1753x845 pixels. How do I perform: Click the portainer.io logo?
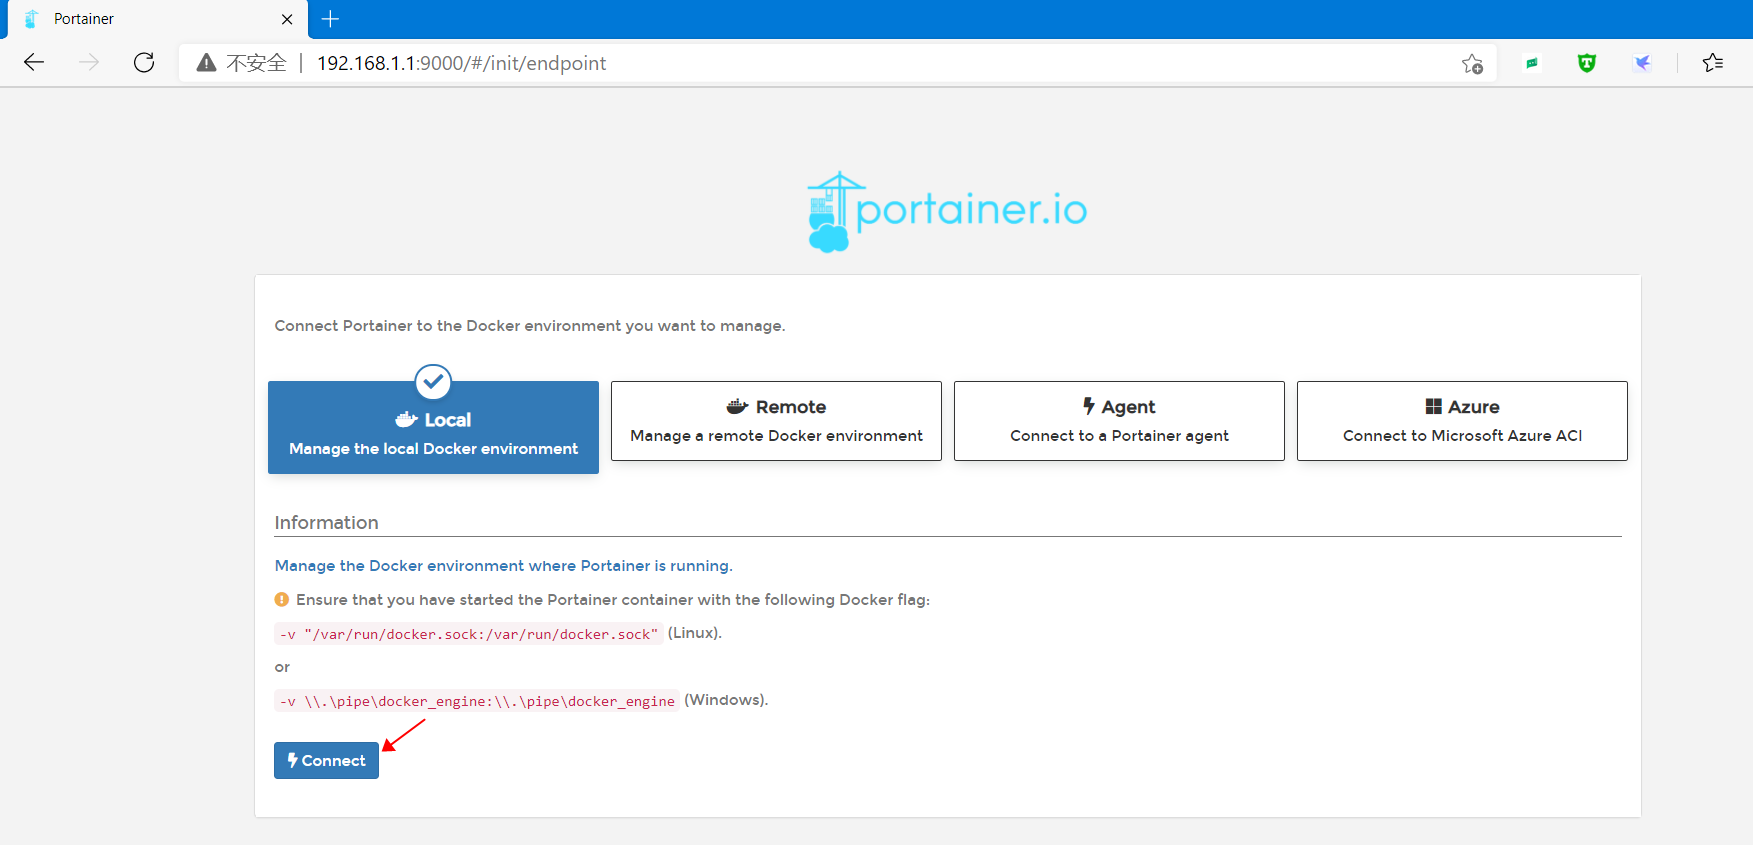pyautogui.click(x=947, y=211)
